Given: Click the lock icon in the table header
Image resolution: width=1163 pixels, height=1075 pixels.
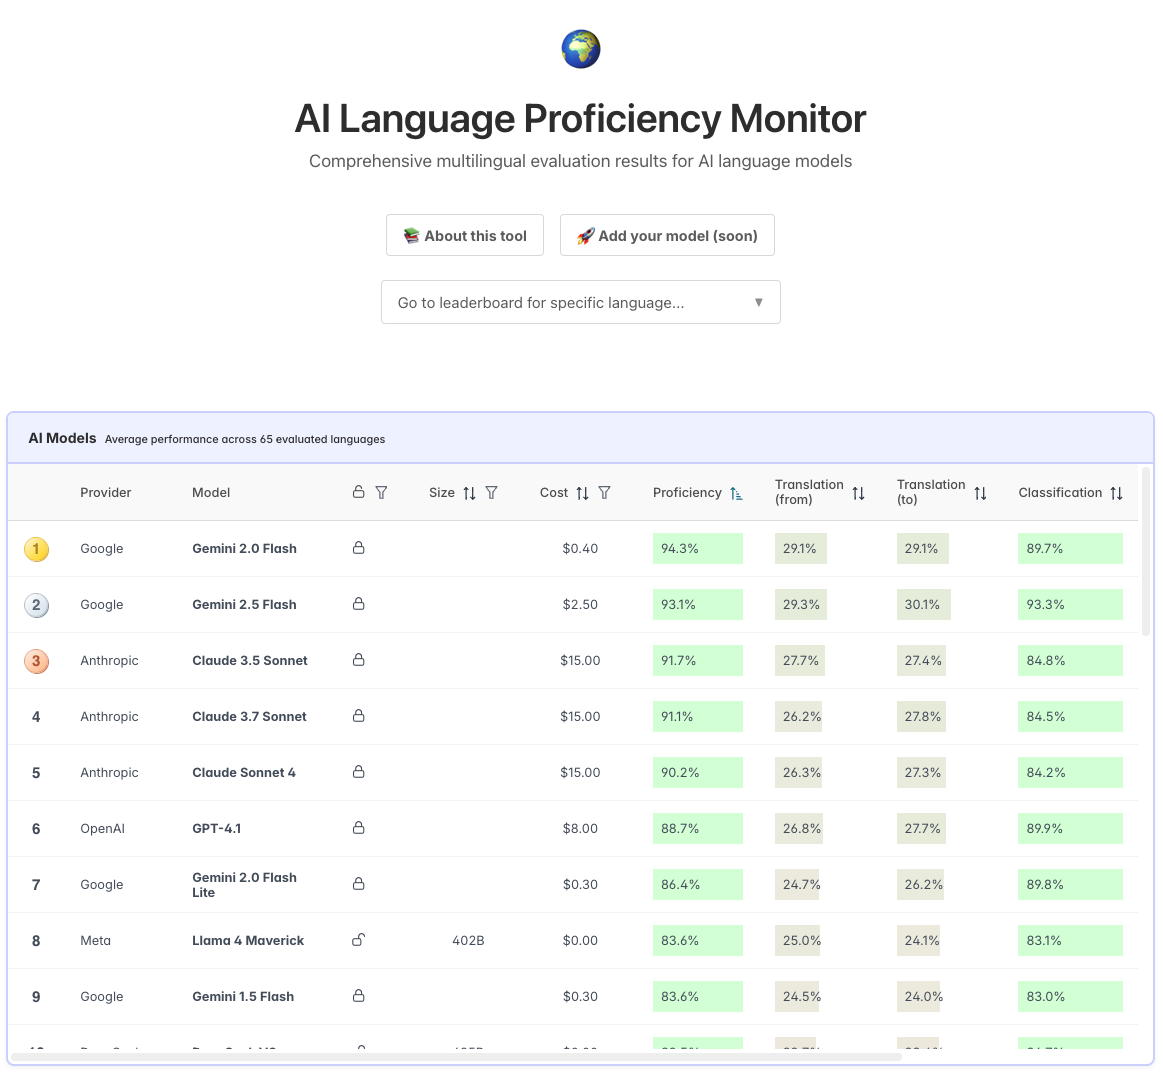Looking at the screenshot, I should pos(358,492).
